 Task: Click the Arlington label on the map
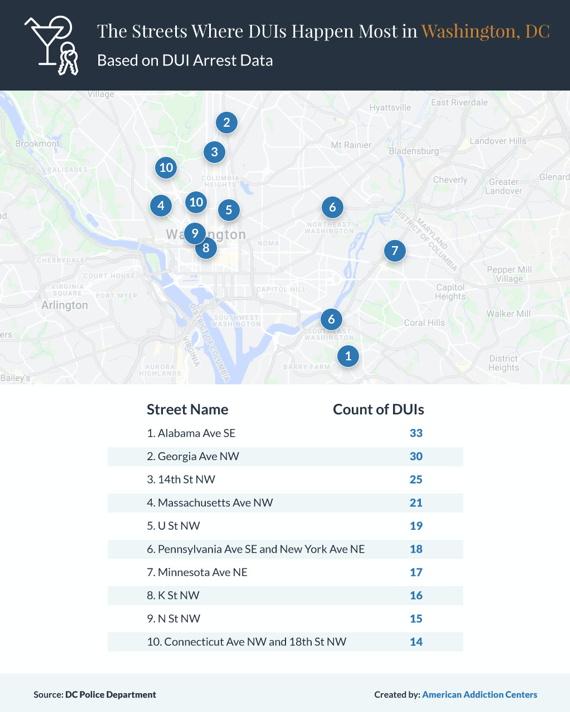pyautogui.click(x=64, y=305)
